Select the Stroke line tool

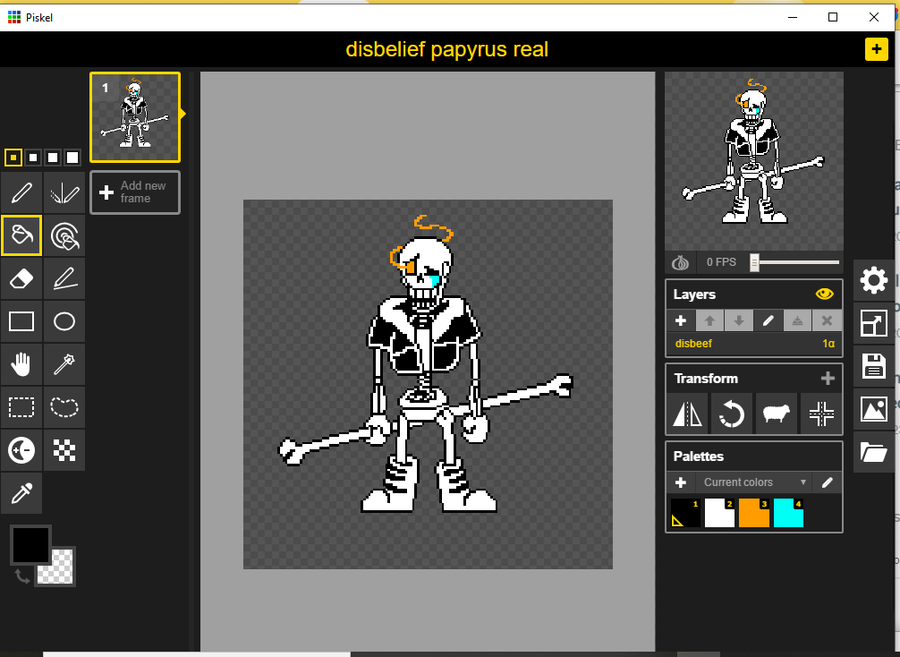click(x=64, y=278)
